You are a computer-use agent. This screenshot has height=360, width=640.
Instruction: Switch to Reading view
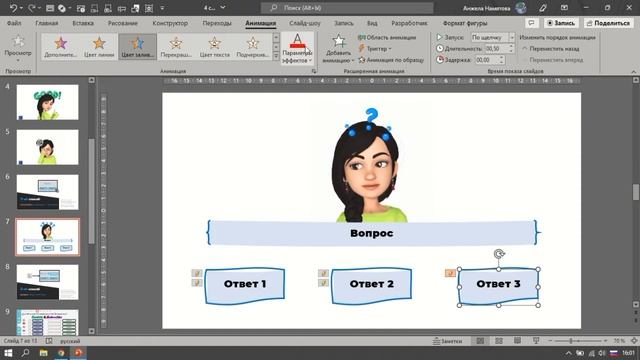pyautogui.click(x=517, y=341)
